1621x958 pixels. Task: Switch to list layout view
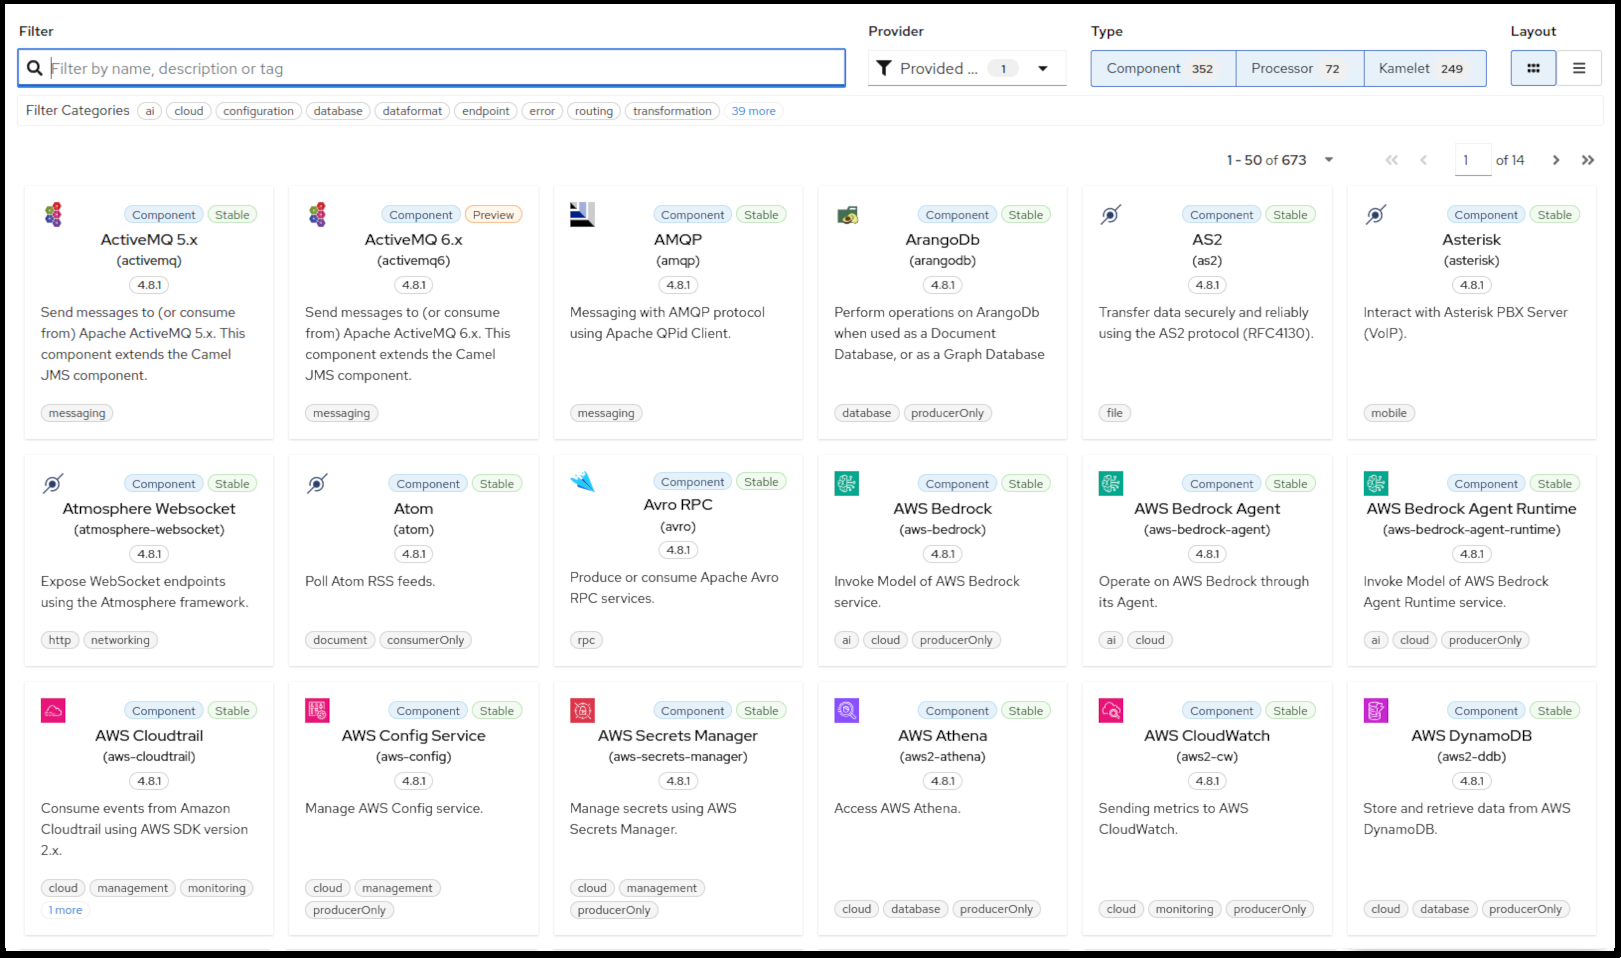[1580, 68]
